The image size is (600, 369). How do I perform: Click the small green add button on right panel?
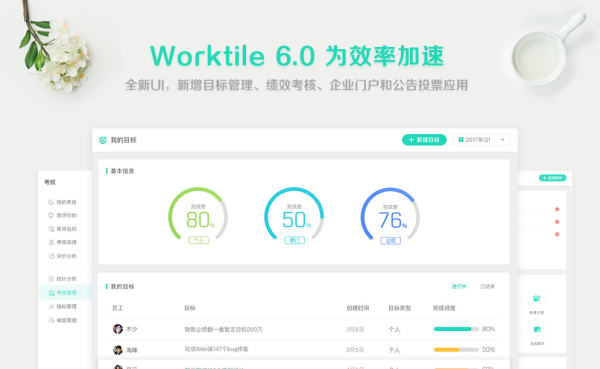(x=553, y=178)
